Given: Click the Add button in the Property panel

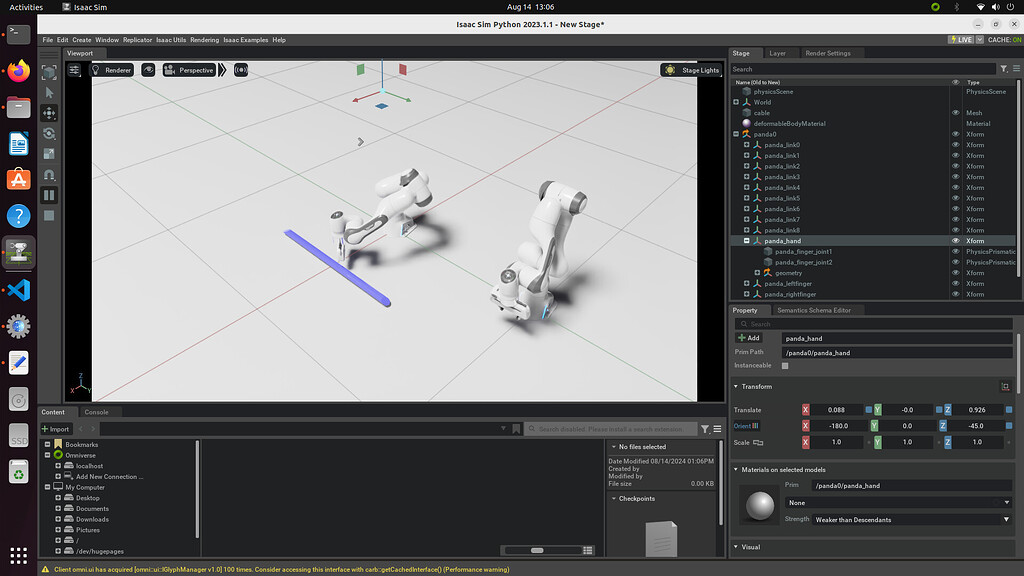Looking at the screenshot, I should 749,338.
